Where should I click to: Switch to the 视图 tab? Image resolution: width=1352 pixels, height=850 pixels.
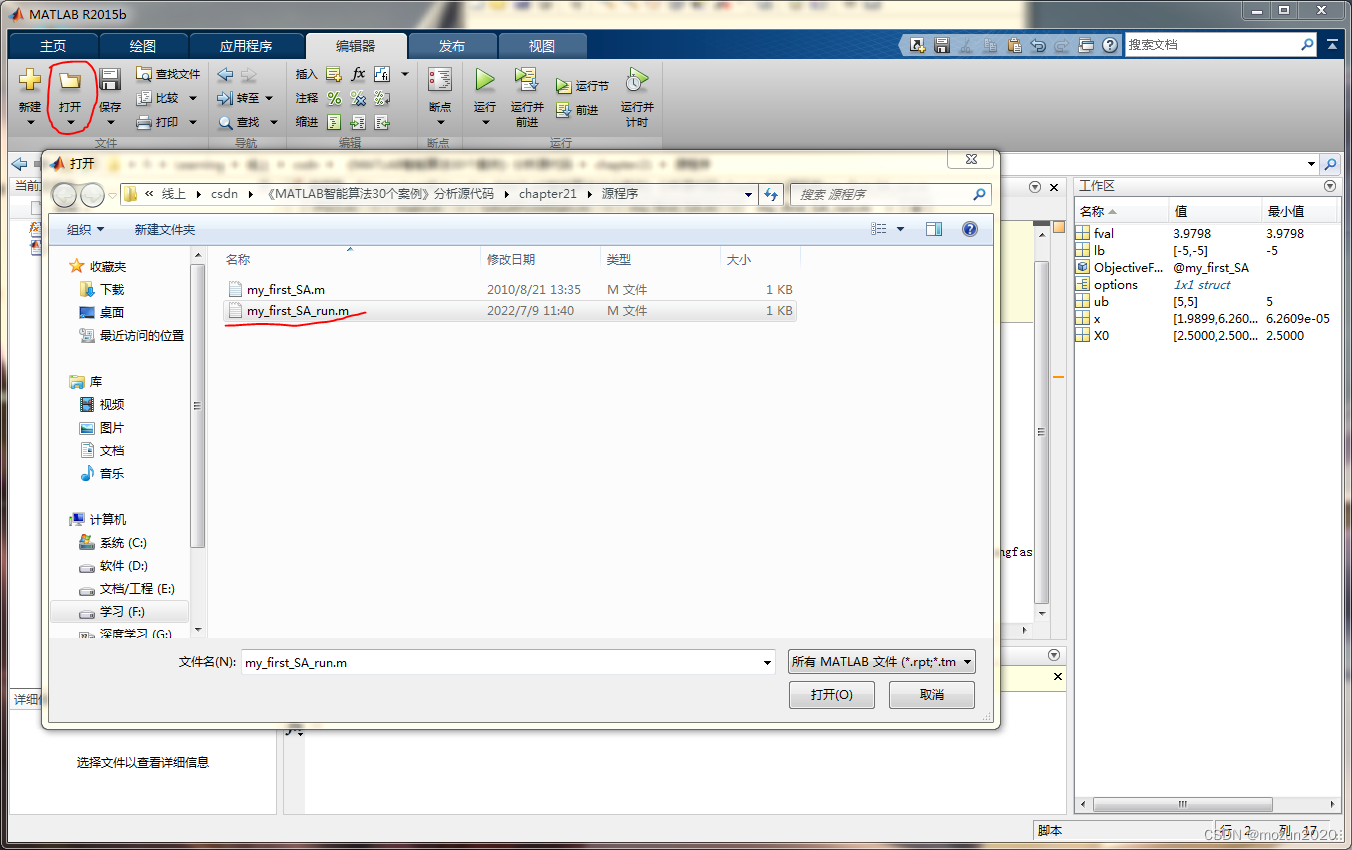542,46
